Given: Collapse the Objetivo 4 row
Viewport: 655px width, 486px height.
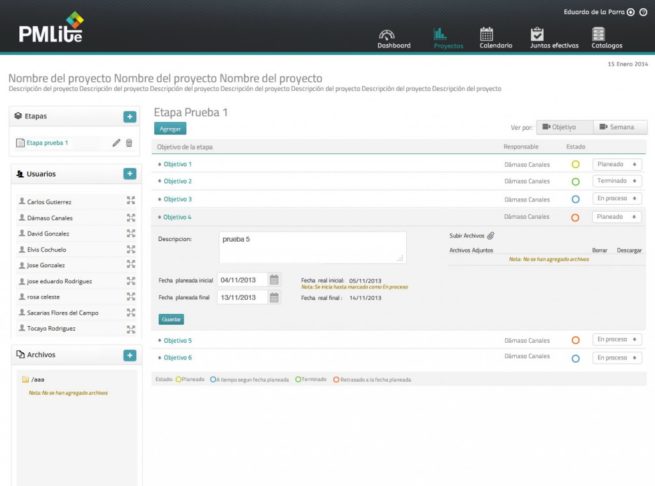Looking at the screenshot, I should 177,217.
